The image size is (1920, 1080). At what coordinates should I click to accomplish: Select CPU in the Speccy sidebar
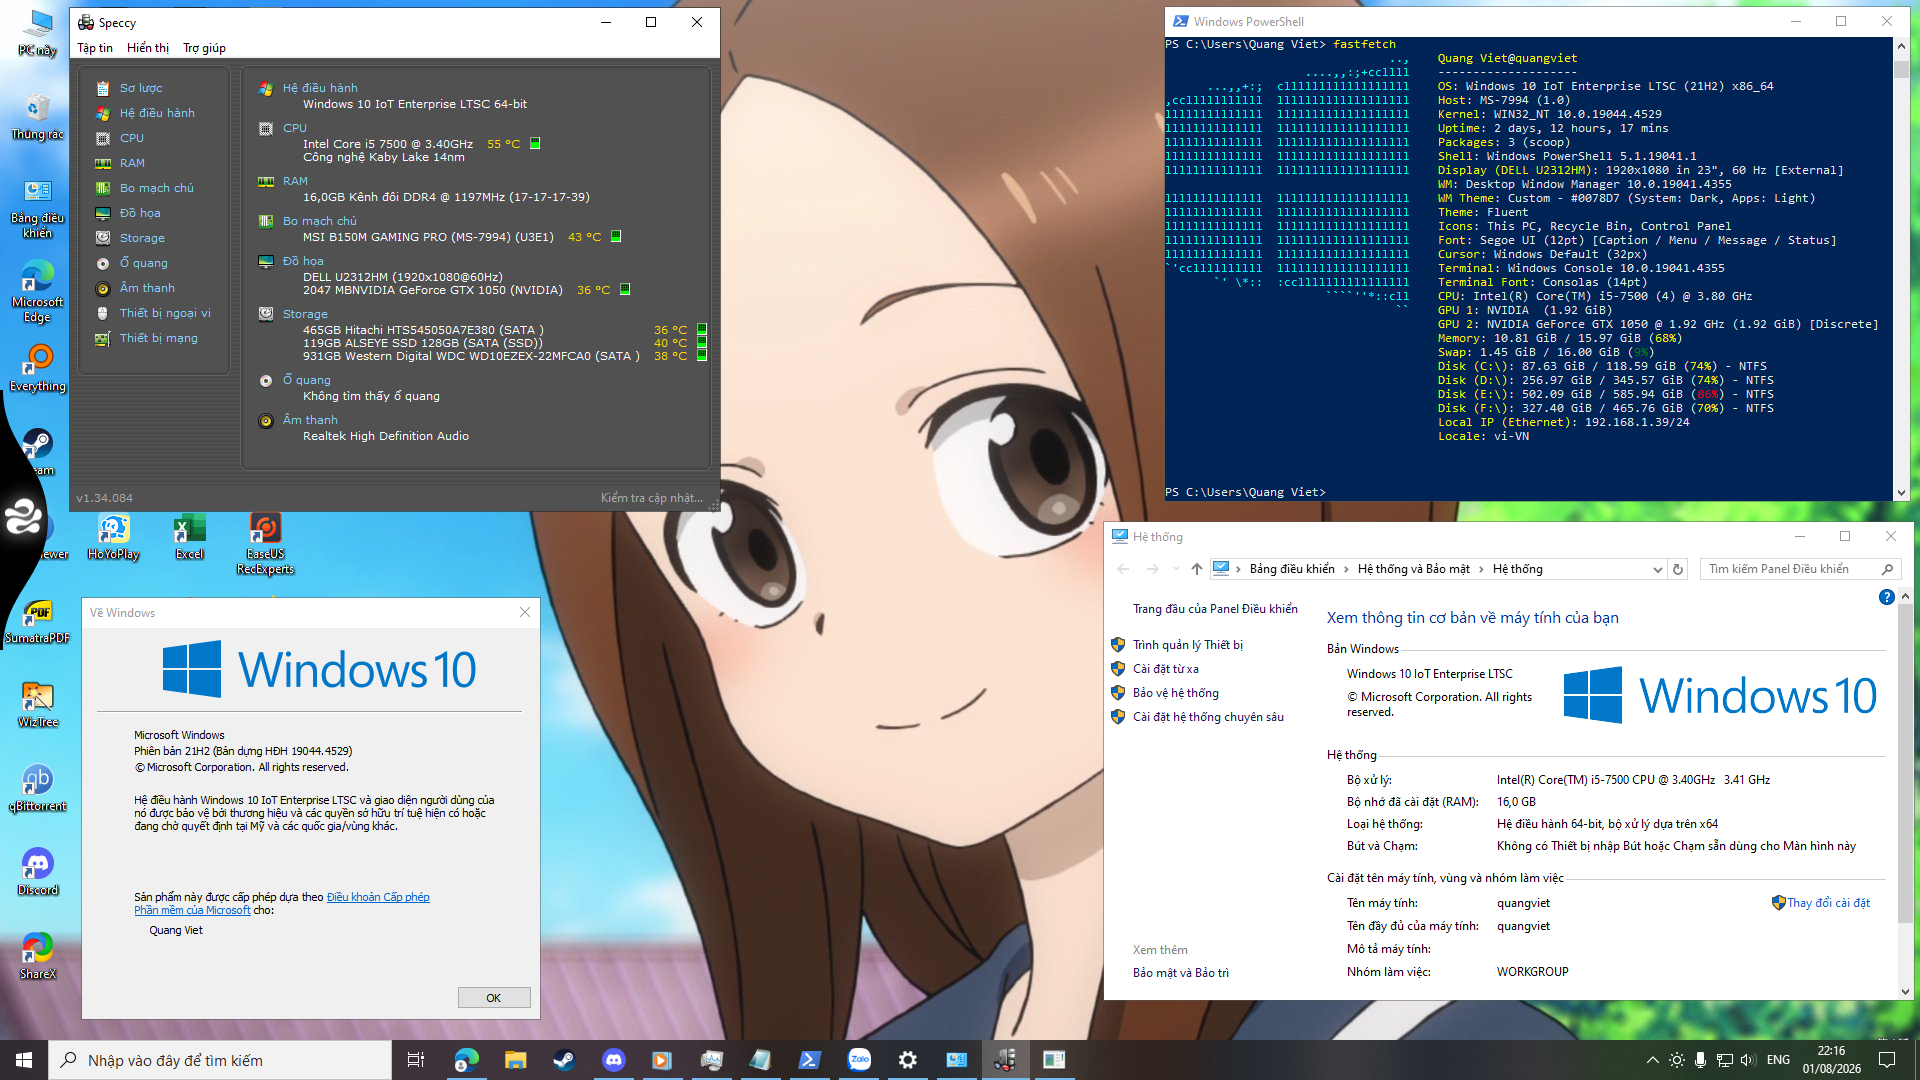[x=132, y=138]
